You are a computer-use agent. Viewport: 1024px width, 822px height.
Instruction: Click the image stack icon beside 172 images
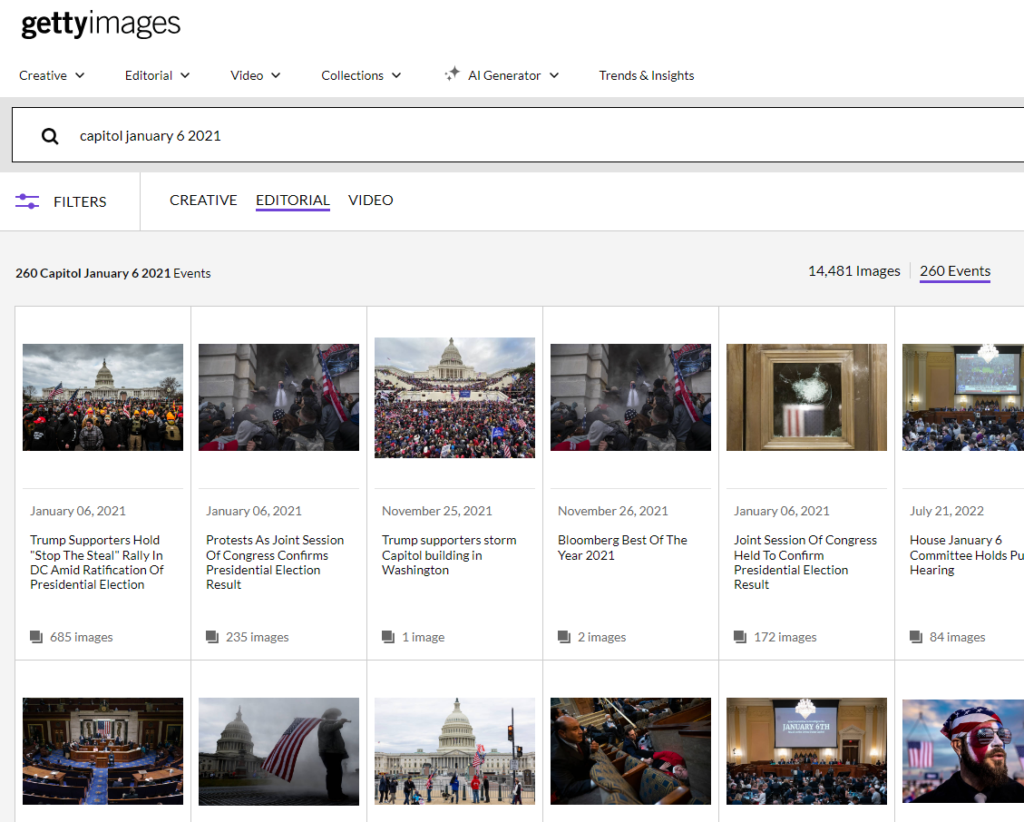tap(741, 637)
